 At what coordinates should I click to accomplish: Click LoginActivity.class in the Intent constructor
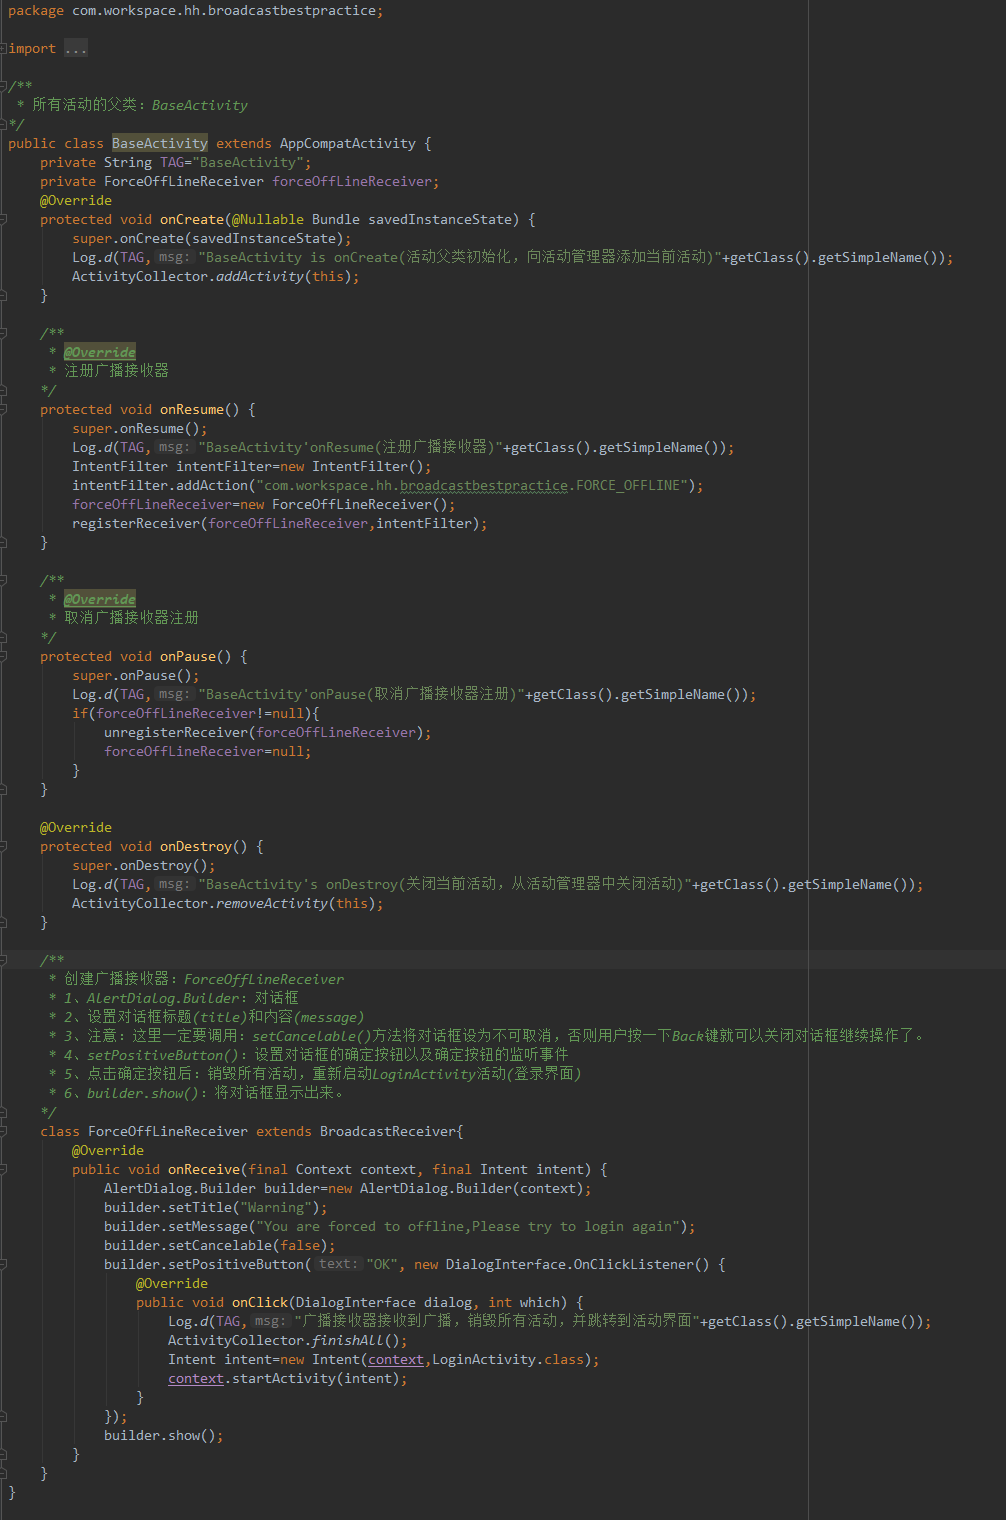508,1359
